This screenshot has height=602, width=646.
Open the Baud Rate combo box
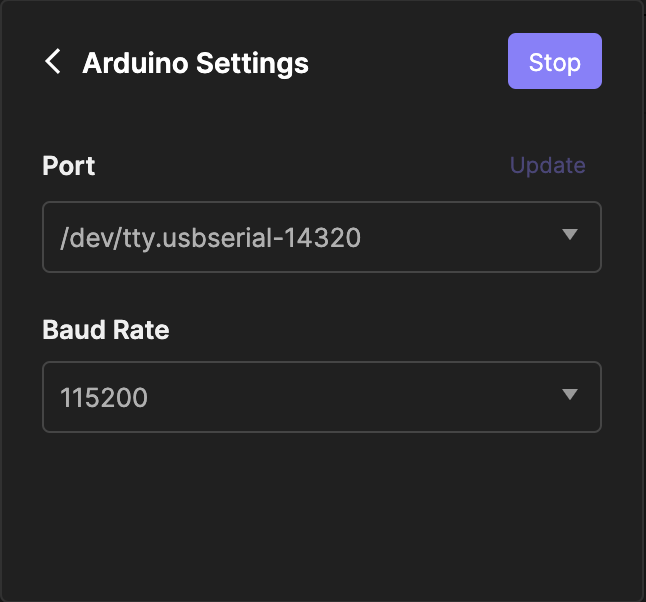pyautogui.click(x=321, y=397)
